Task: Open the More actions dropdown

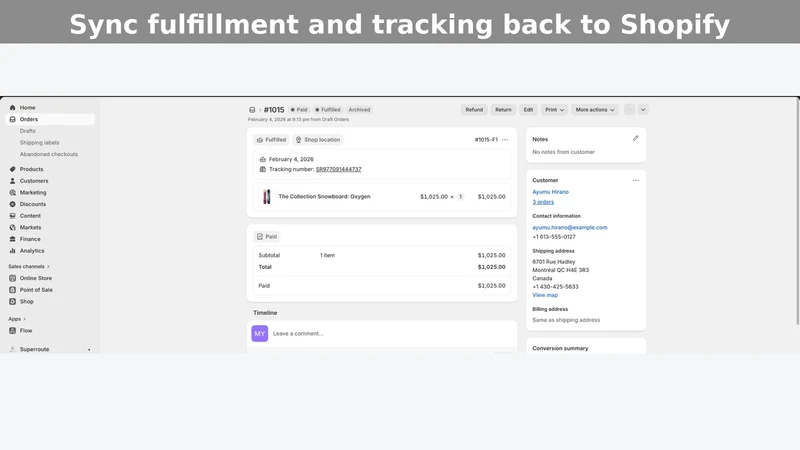Action: coord(595,110)
